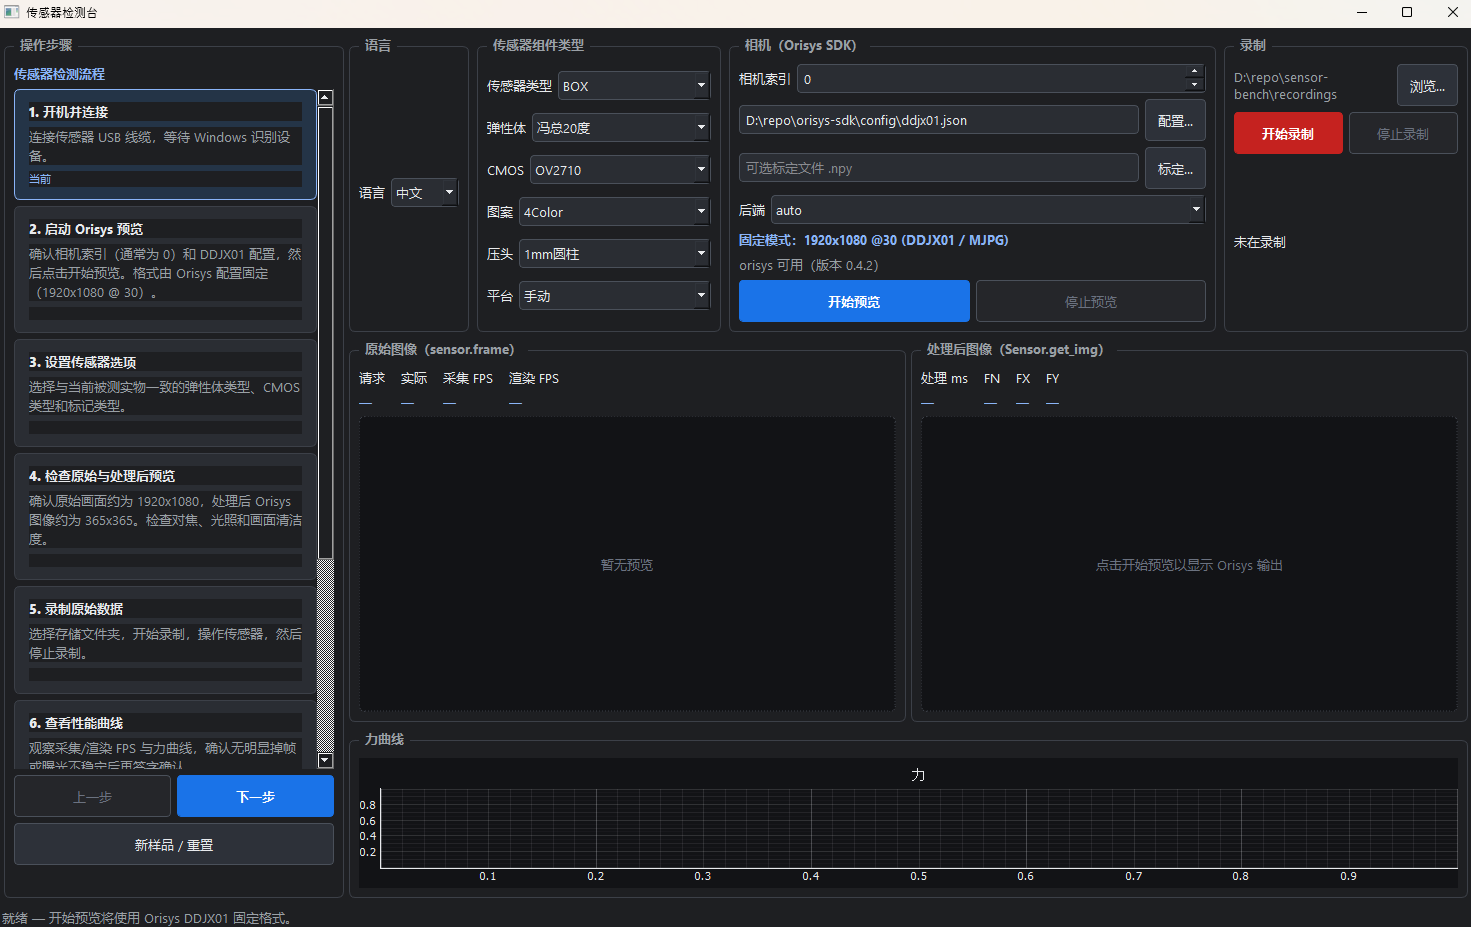Click the steps list scrollbar thumb
Screen dimensions: 1471x927
(325, 332)
